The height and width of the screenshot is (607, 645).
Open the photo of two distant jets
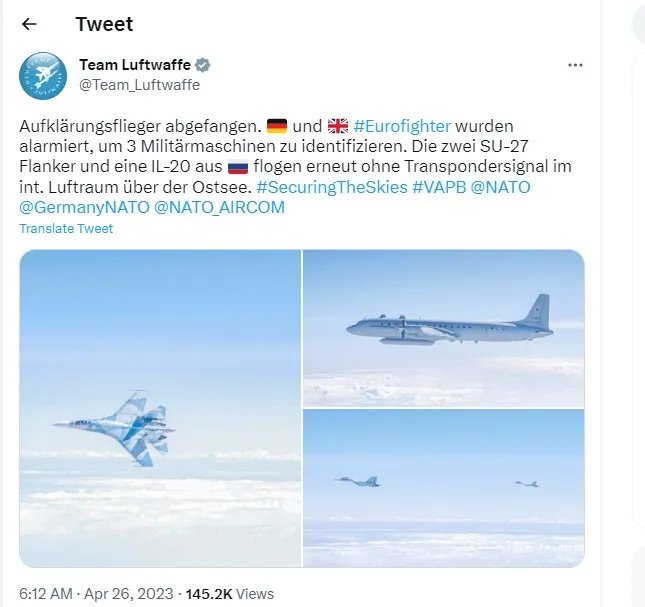(x=443, y=488)
